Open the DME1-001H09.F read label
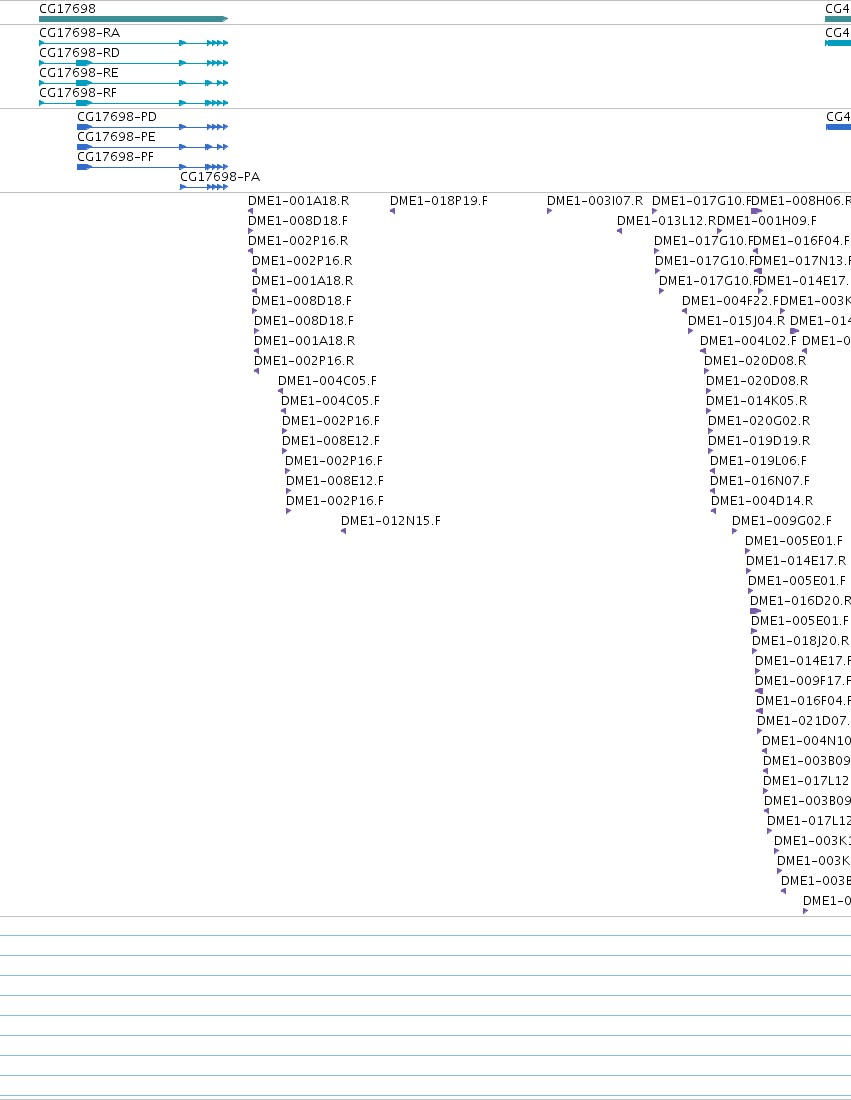The height and width of the screenshot is (1100, 851). point(767,221)
